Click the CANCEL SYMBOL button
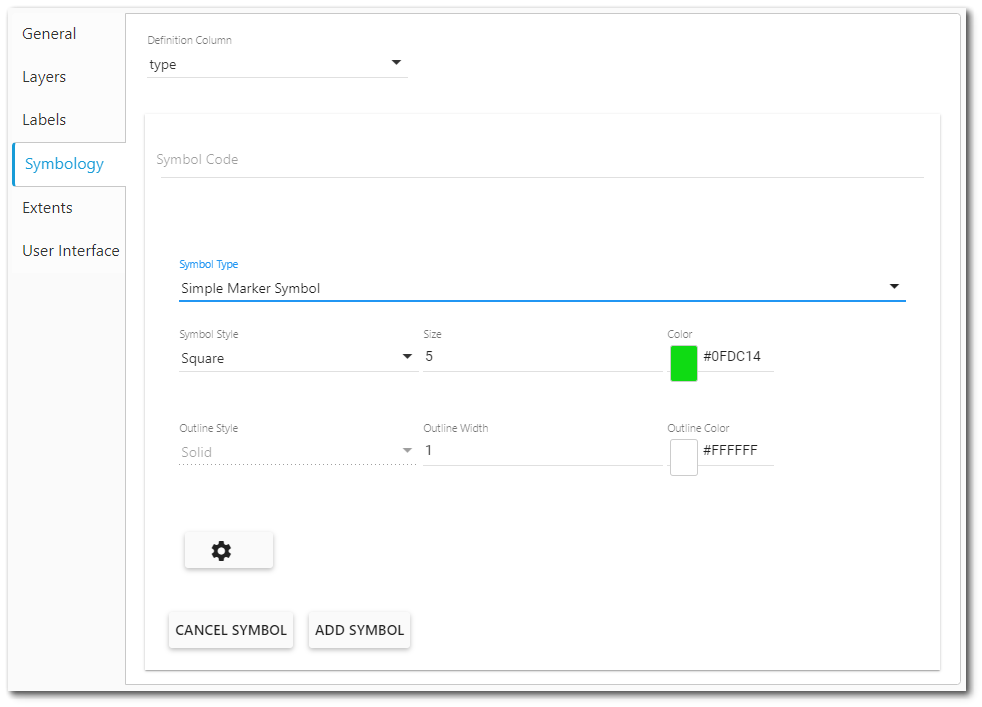The image size is (982, 707). 231,630
